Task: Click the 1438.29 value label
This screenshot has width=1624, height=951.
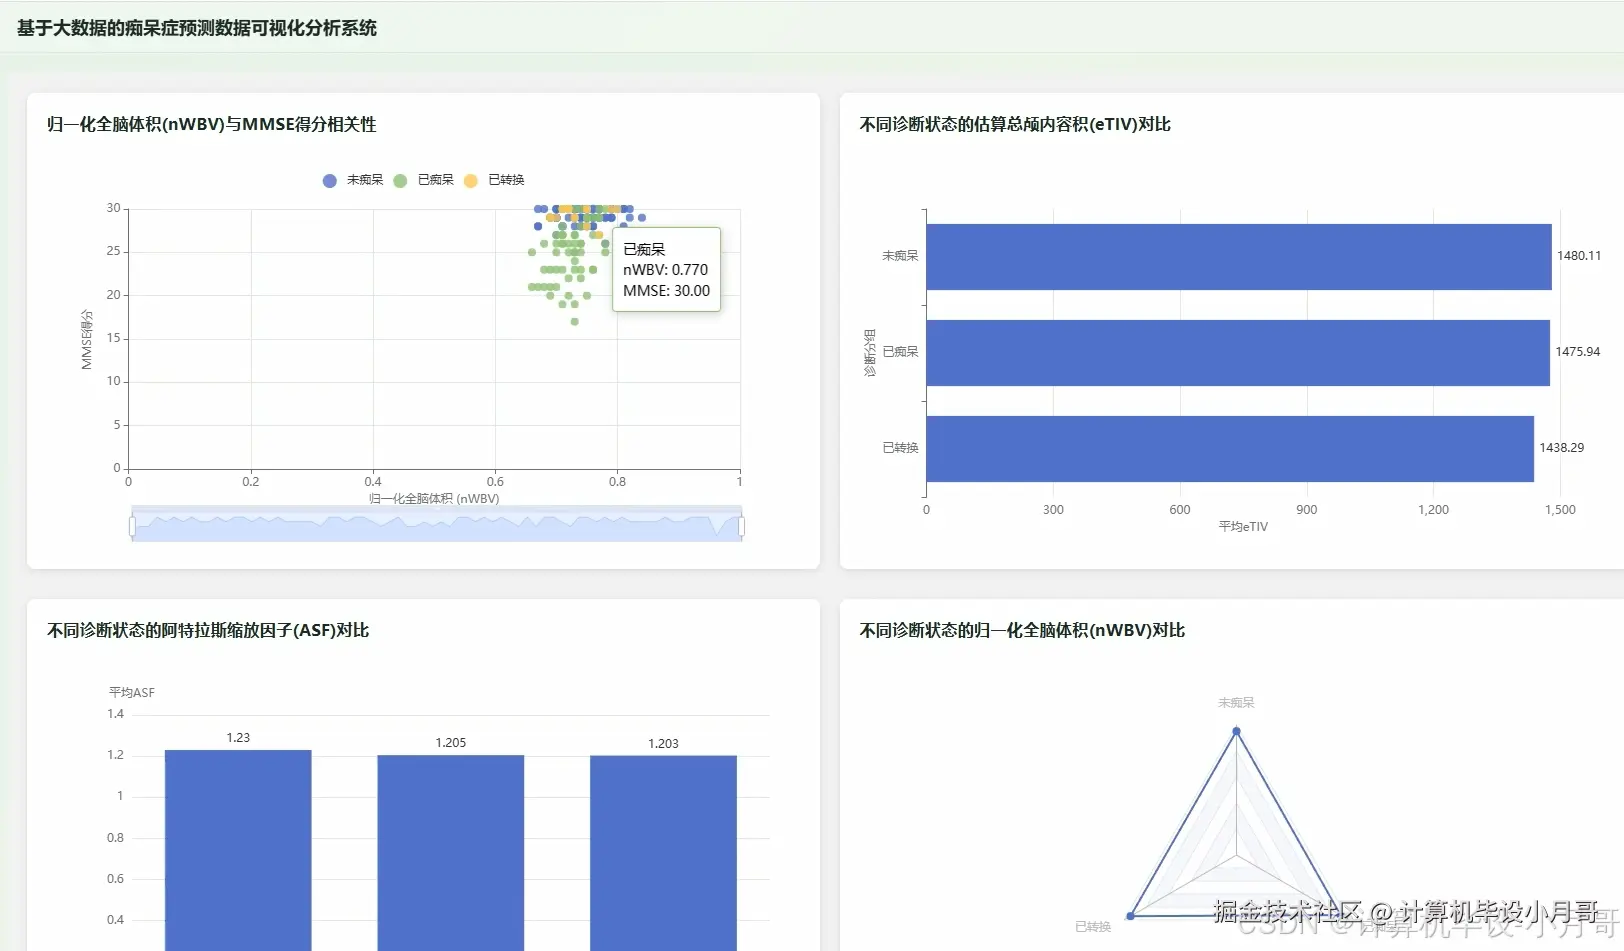Action: (1561, 448)
